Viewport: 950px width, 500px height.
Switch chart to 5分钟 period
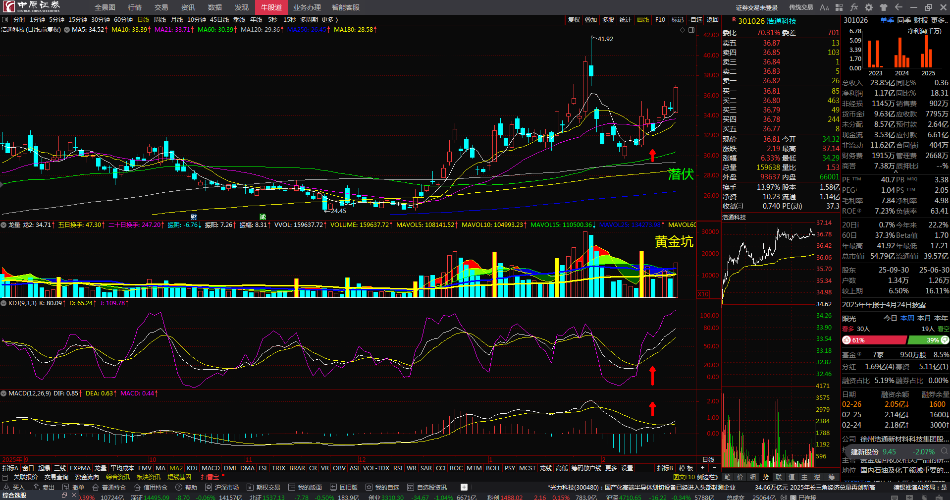click(56, 19)
